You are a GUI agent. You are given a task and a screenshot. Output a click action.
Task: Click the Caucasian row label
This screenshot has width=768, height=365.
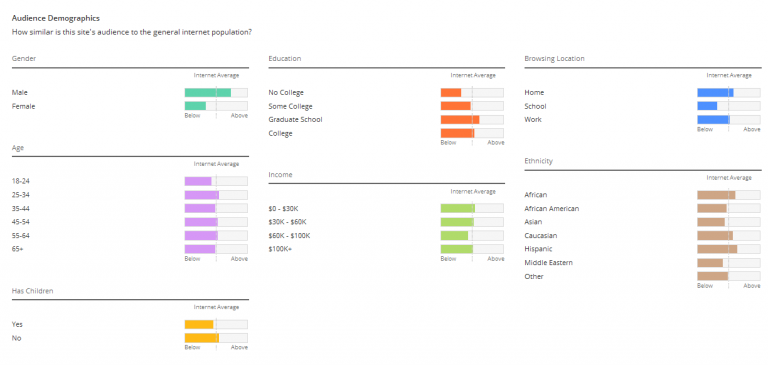point(541,236)
